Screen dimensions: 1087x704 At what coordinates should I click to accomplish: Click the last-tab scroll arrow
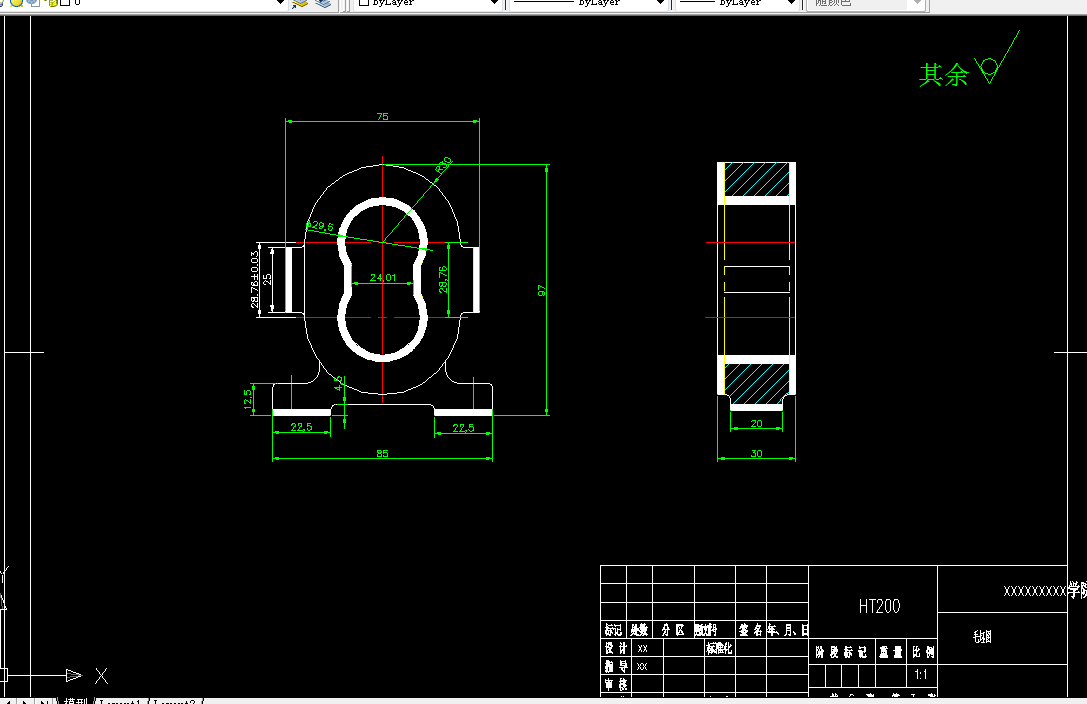tap(43, 701)
